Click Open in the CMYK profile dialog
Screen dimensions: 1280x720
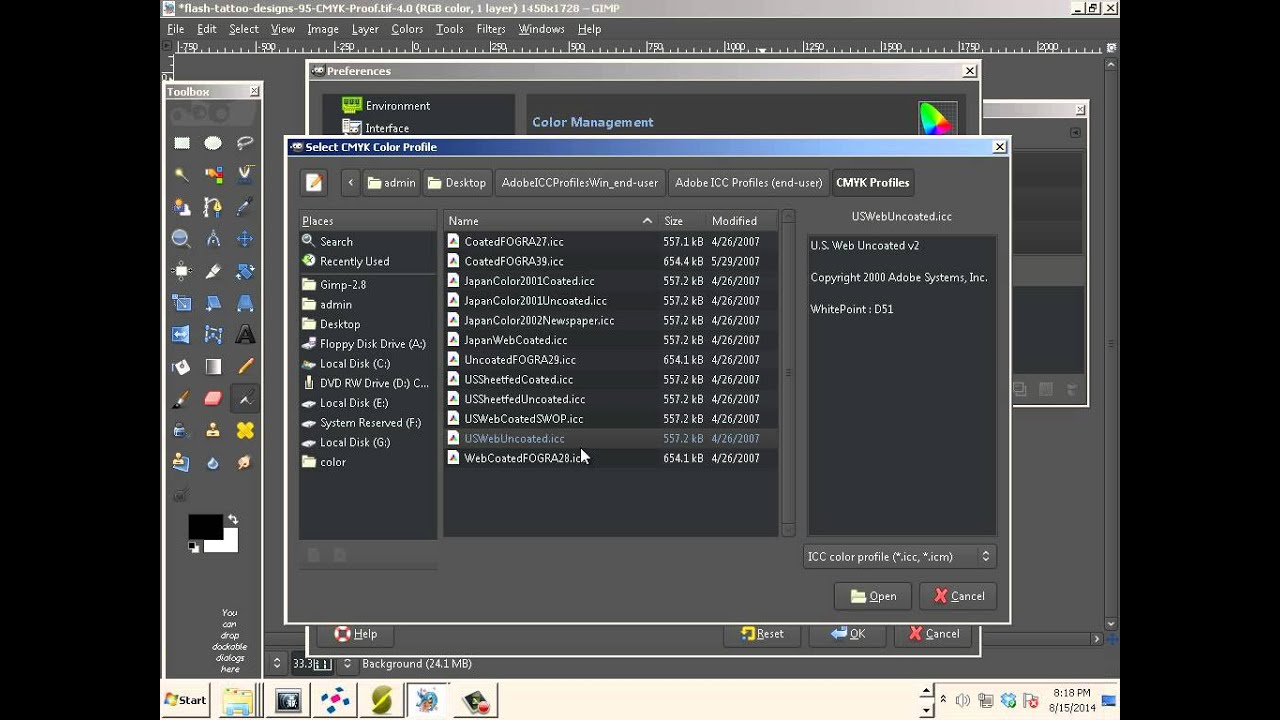click(873, 596)
